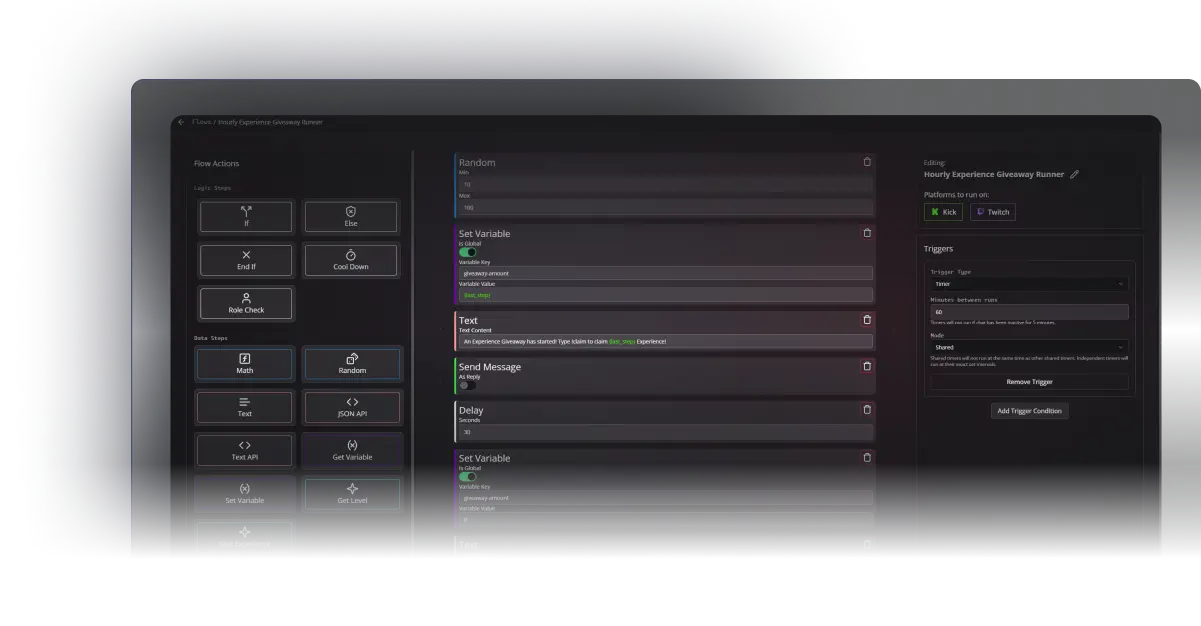Image resolution: width=1201 pixels, height=626 pixels.
Task: Toggle Is Global on the second Set Variable step
Action: 466,477
